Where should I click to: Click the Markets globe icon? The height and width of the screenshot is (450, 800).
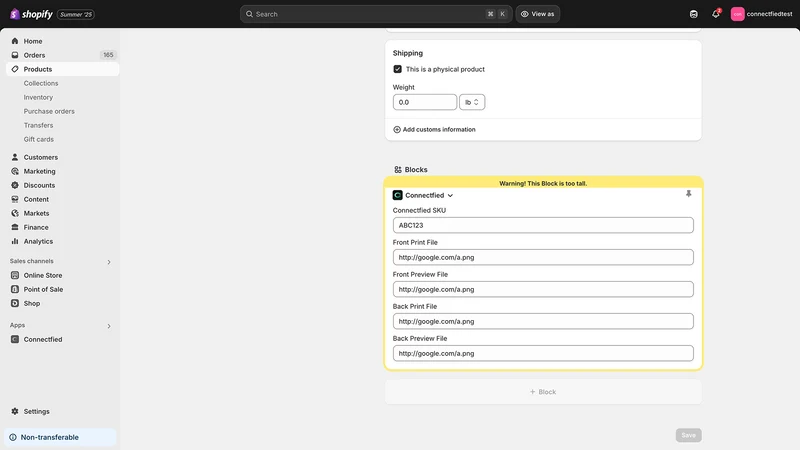click(15, 213)
